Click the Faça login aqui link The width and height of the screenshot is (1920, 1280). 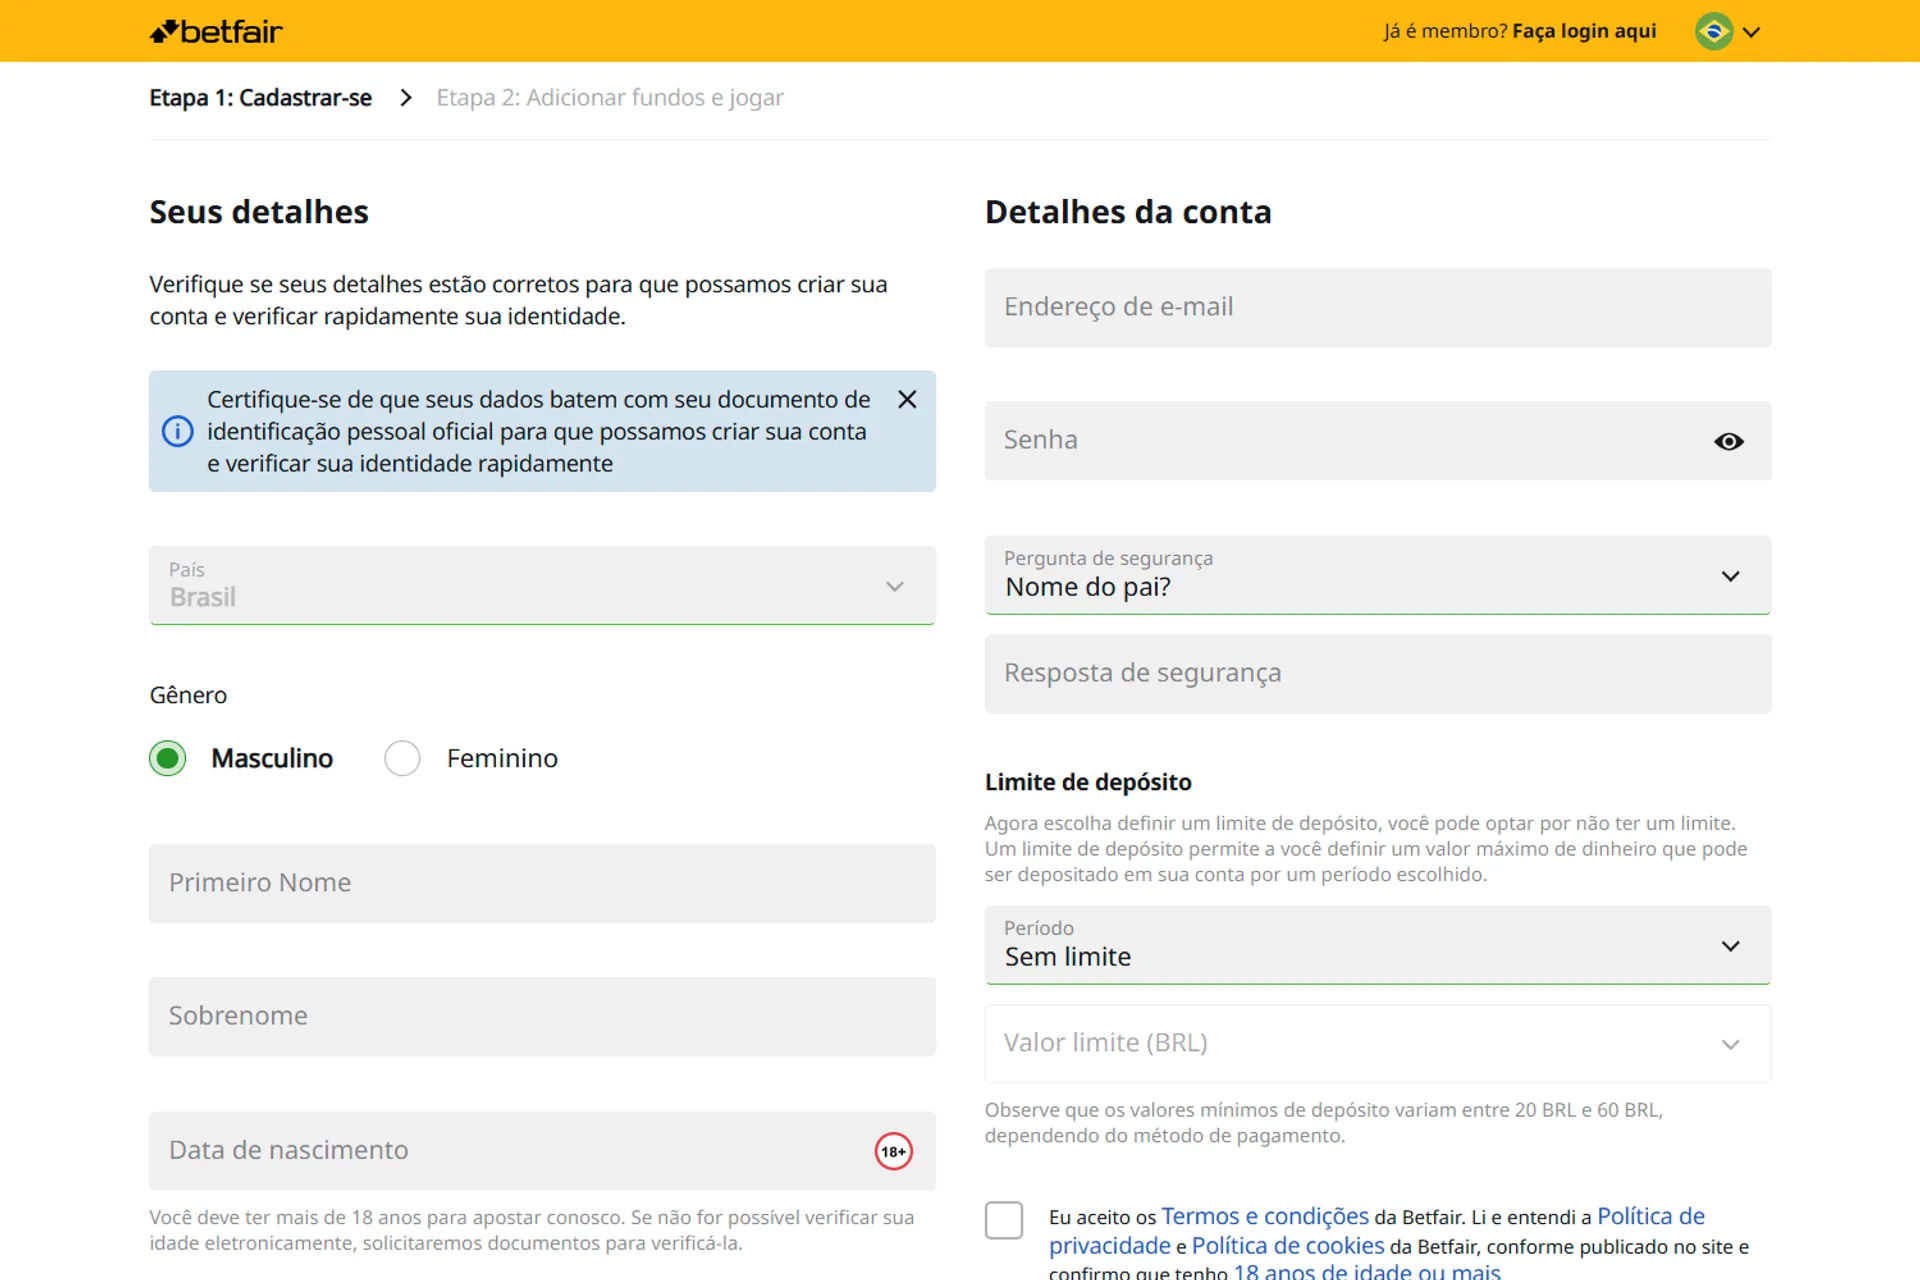pyautogui.click(x=1584, y=31)
